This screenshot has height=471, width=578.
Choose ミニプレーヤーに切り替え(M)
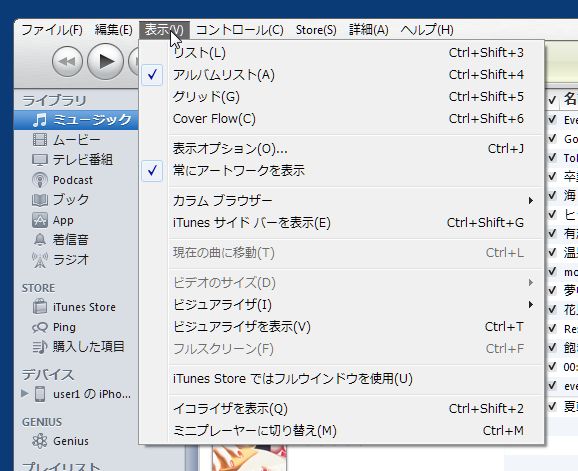(x=341, y=430)
